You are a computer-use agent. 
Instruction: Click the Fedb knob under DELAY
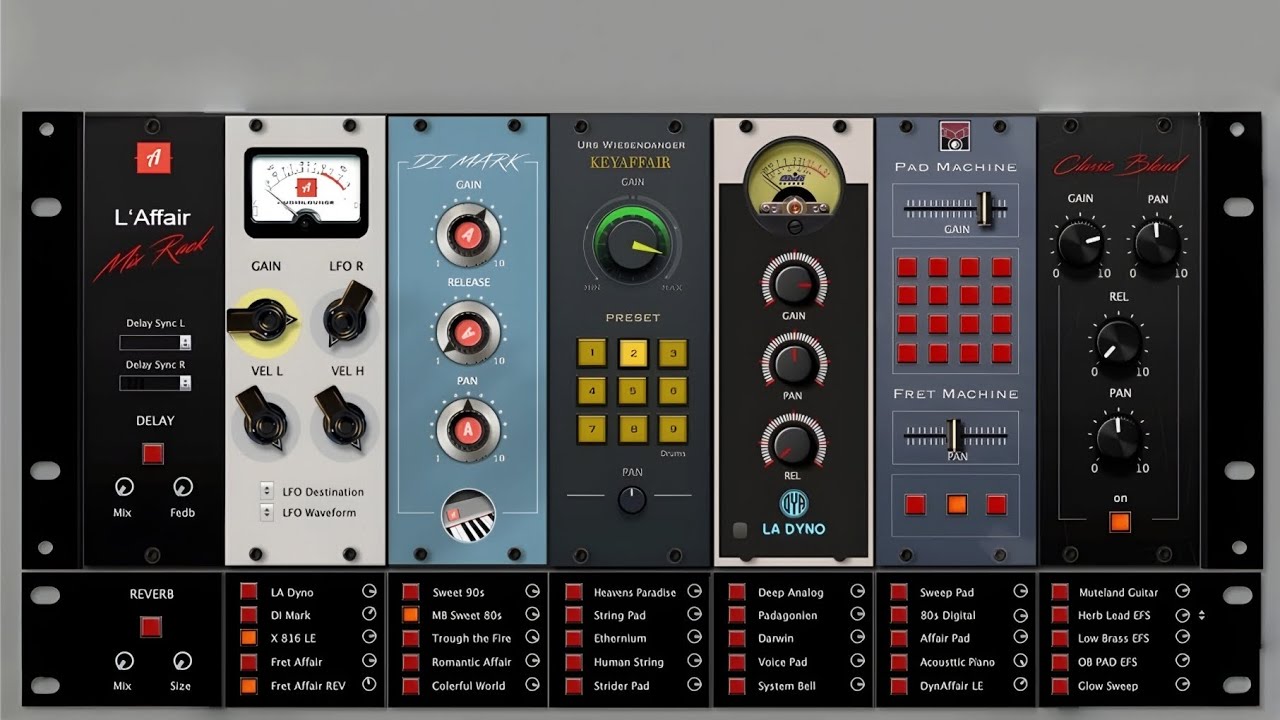[x=182, y=487]
